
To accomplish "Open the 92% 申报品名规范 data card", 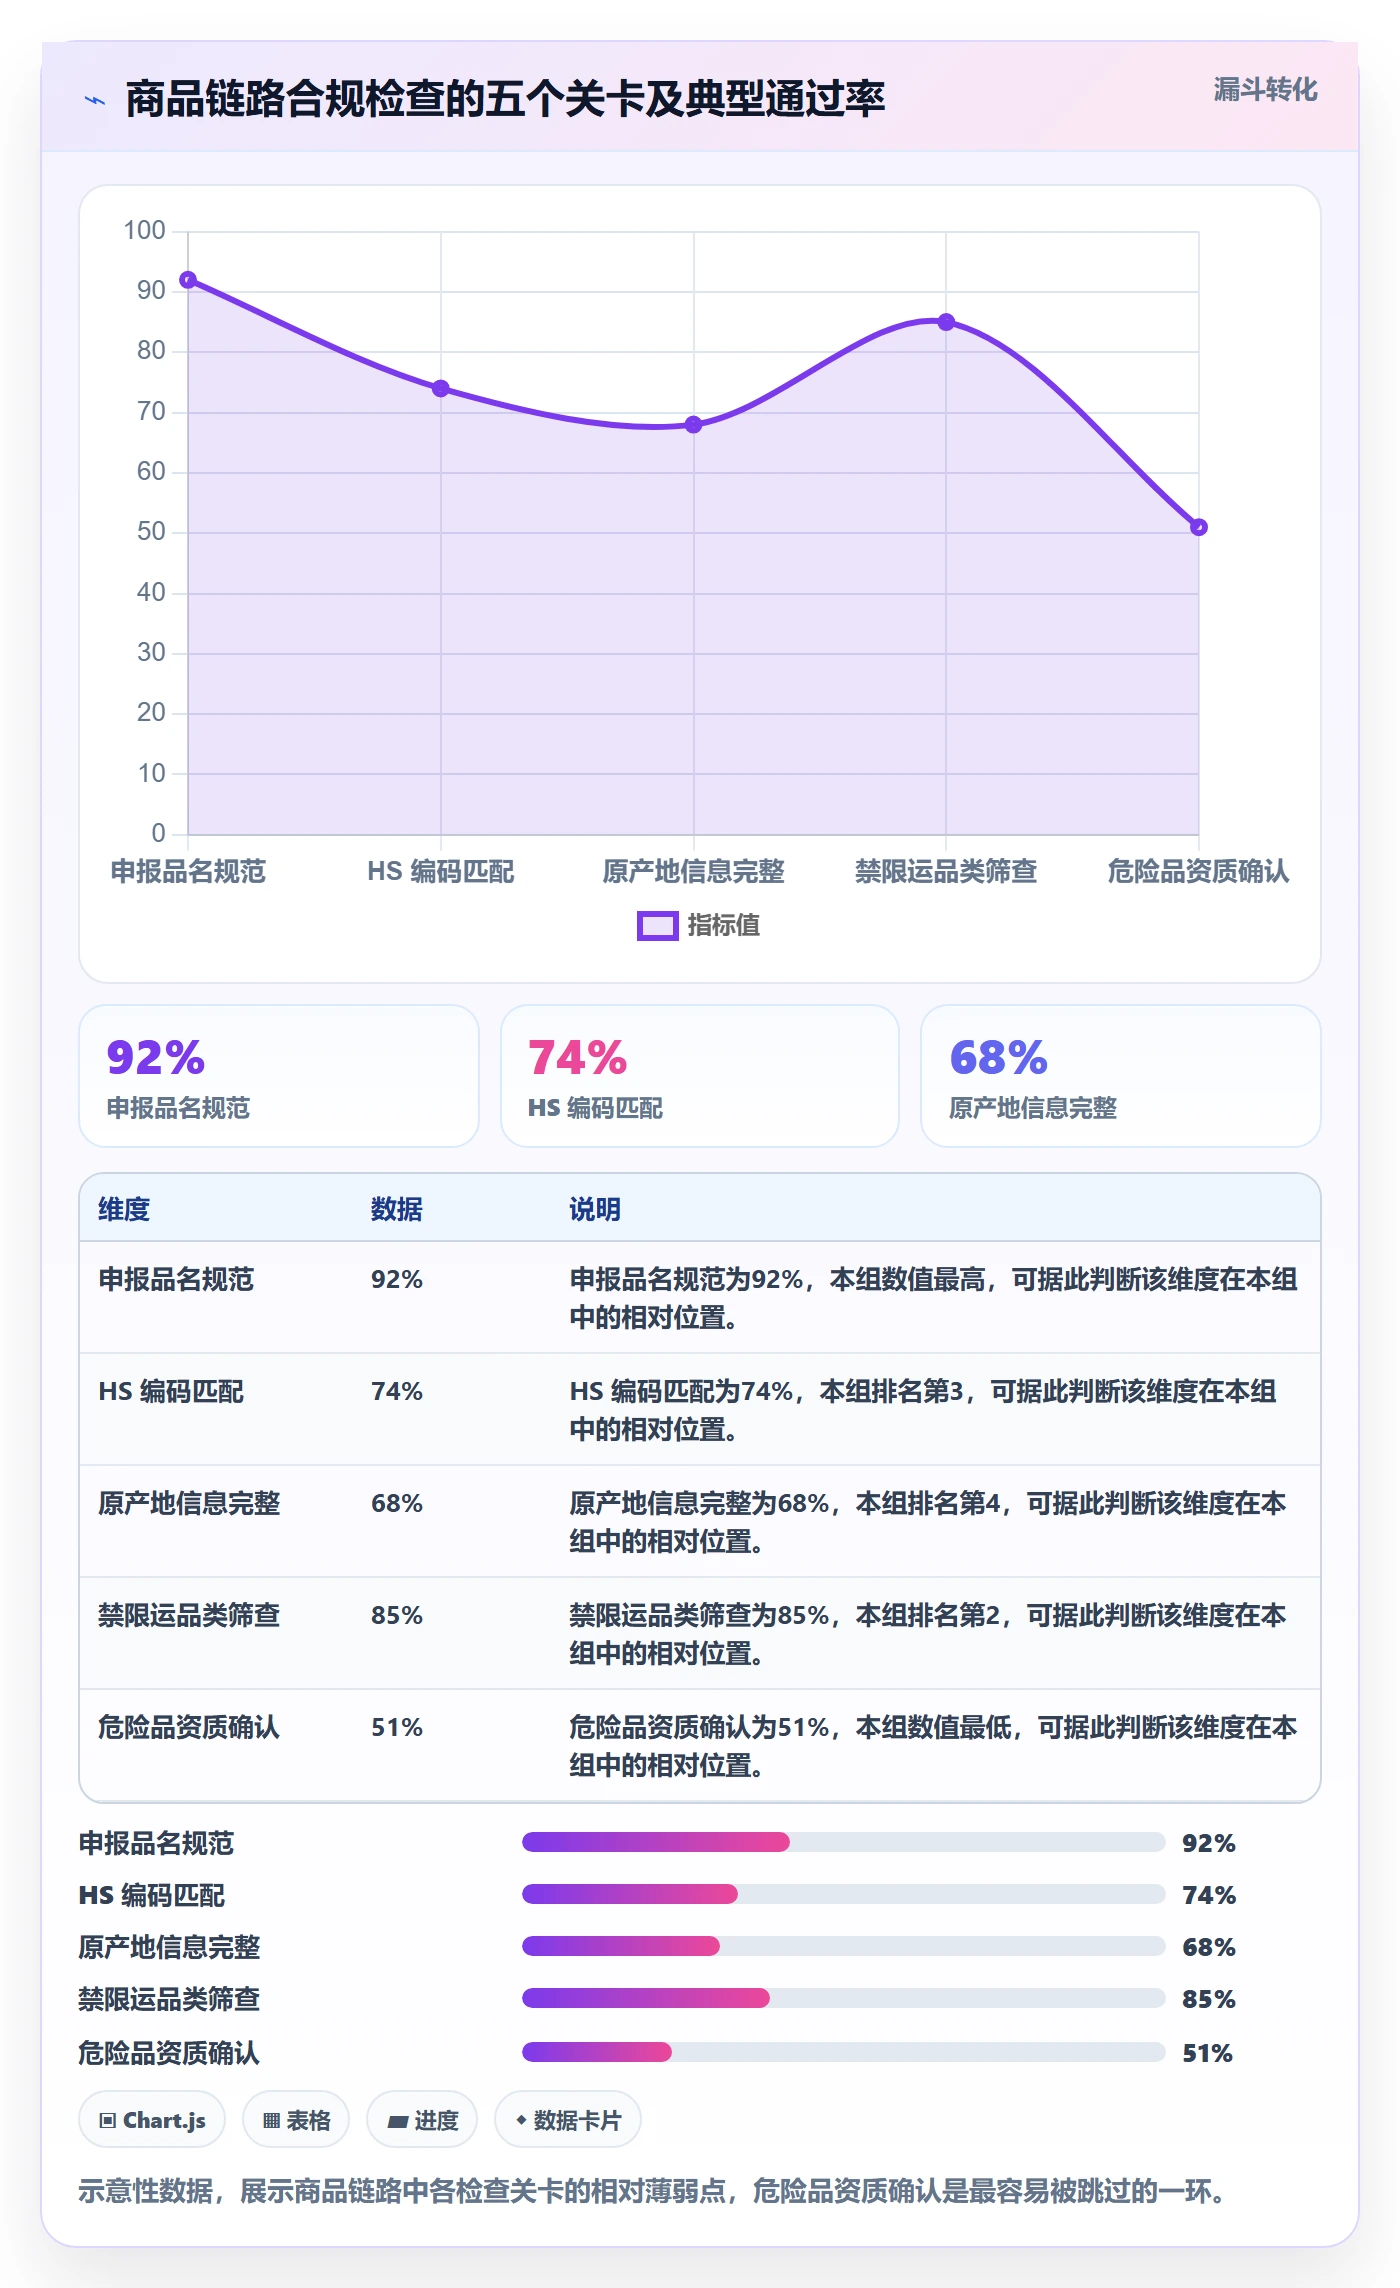I will click(x=279, y=1076).
